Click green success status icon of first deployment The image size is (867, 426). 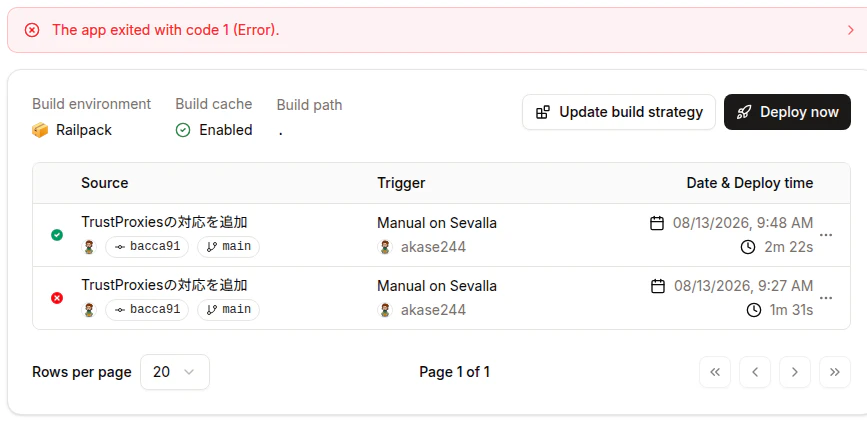click(x=56, y=235)
